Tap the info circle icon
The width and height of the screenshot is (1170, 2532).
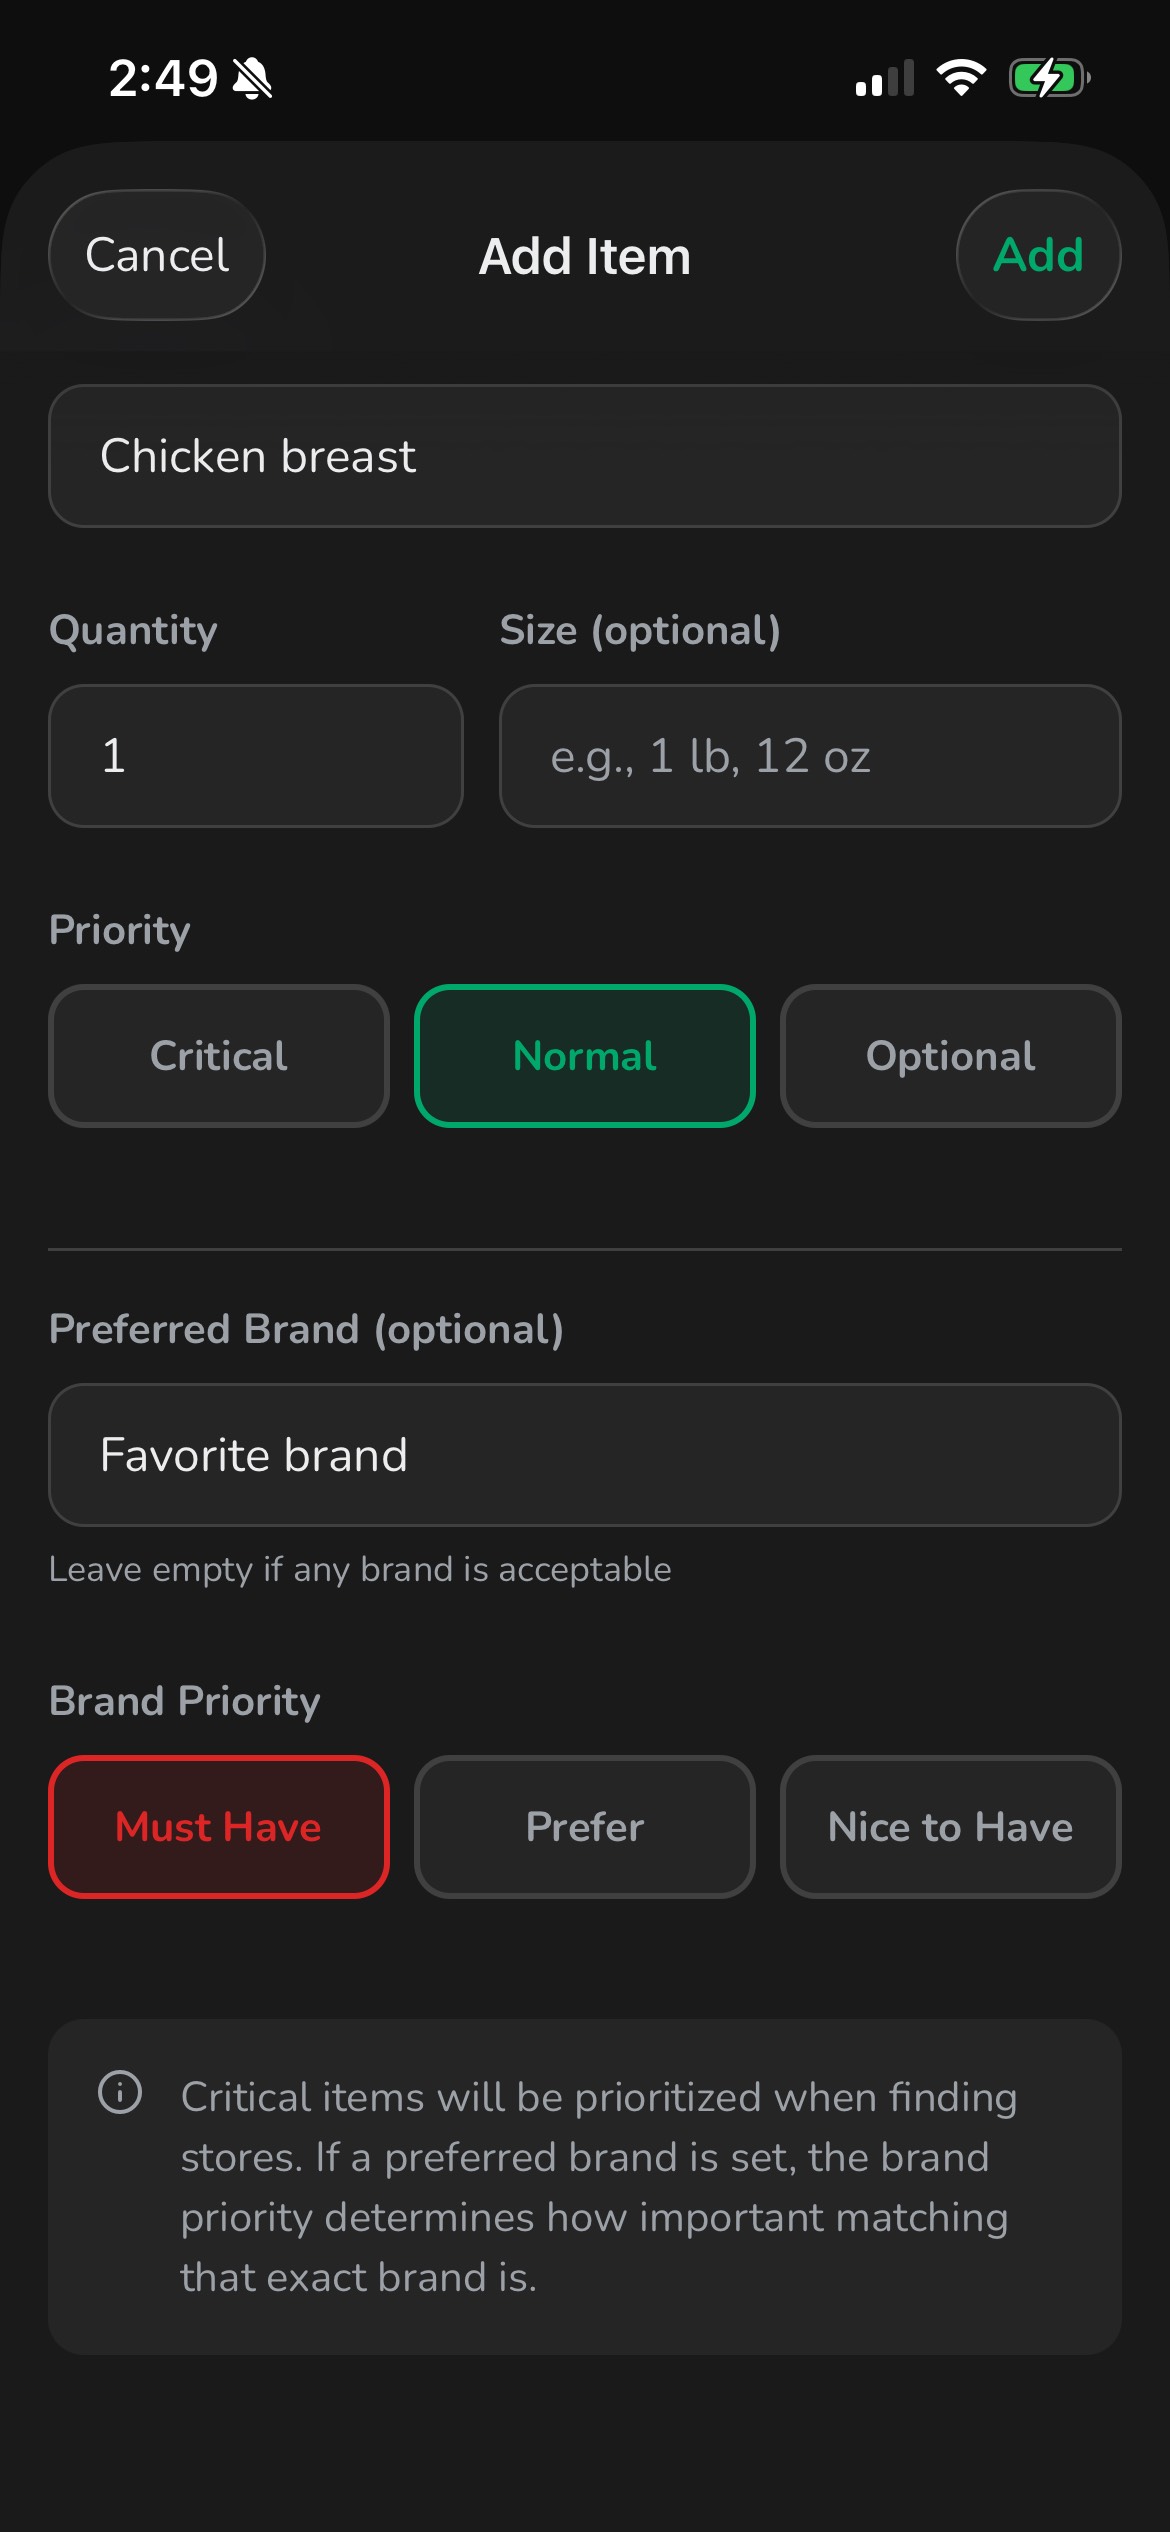(x=120, y=2092)
